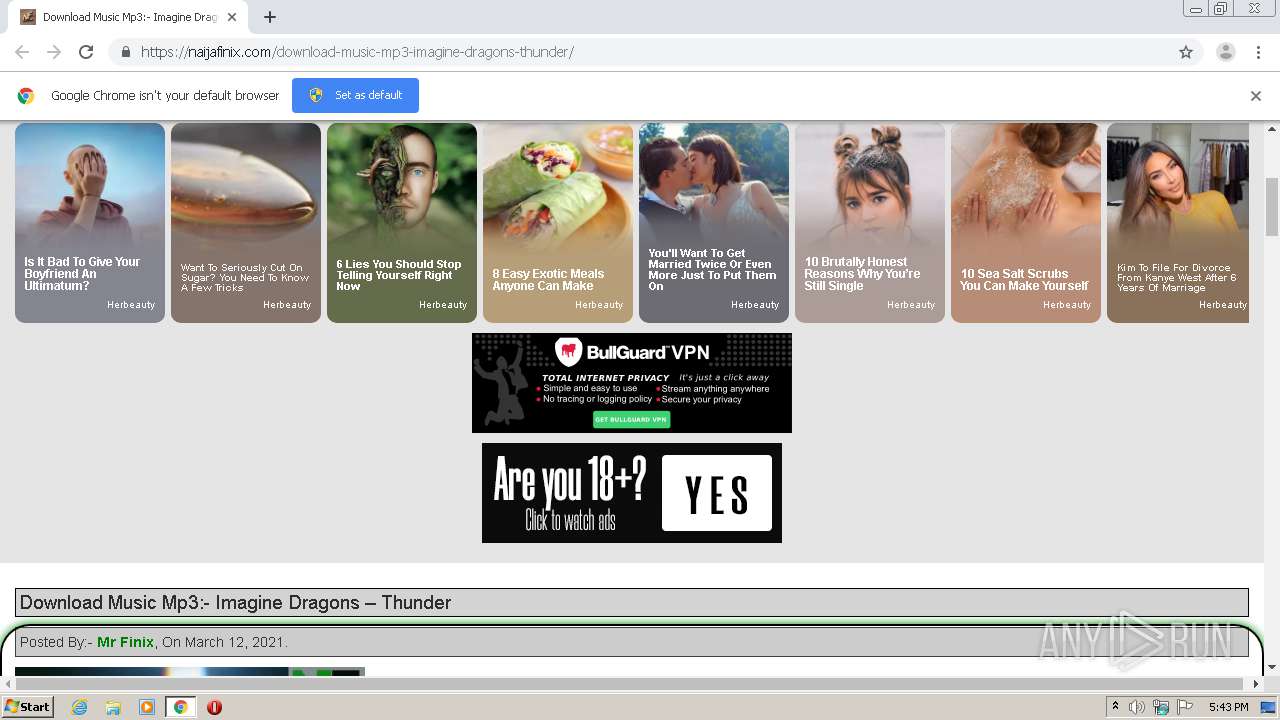Close the Download Music Mp3 tab
The width and height of the screenshot is (1280, 720).
pos(232,17)
